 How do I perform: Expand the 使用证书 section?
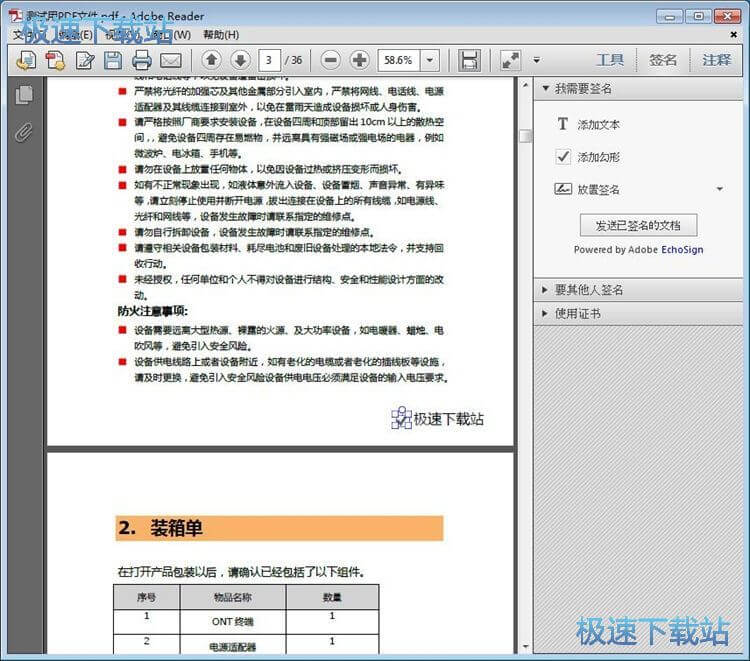638,314
